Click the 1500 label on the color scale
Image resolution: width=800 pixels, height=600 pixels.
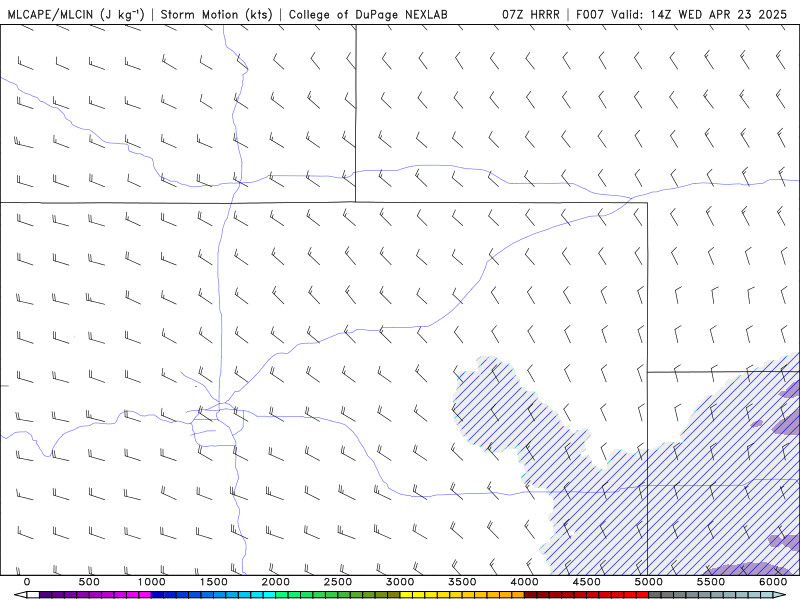[213, 582]
